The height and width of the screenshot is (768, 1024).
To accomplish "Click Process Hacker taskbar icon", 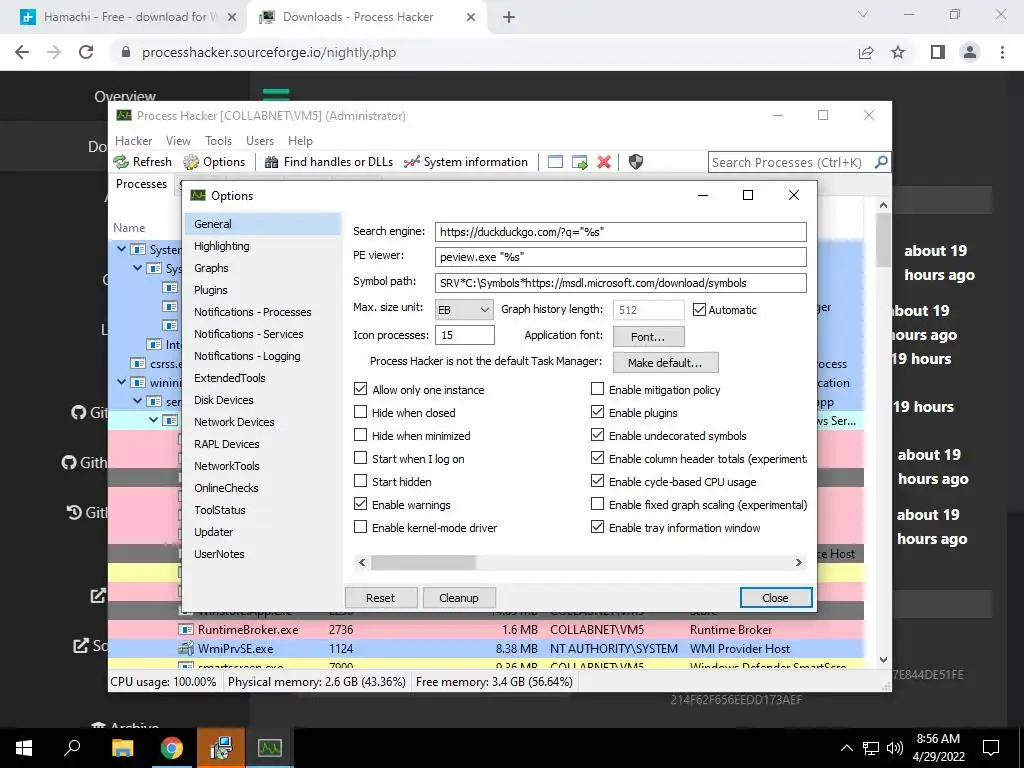I will pyautogui.click(x=270, y=748).
